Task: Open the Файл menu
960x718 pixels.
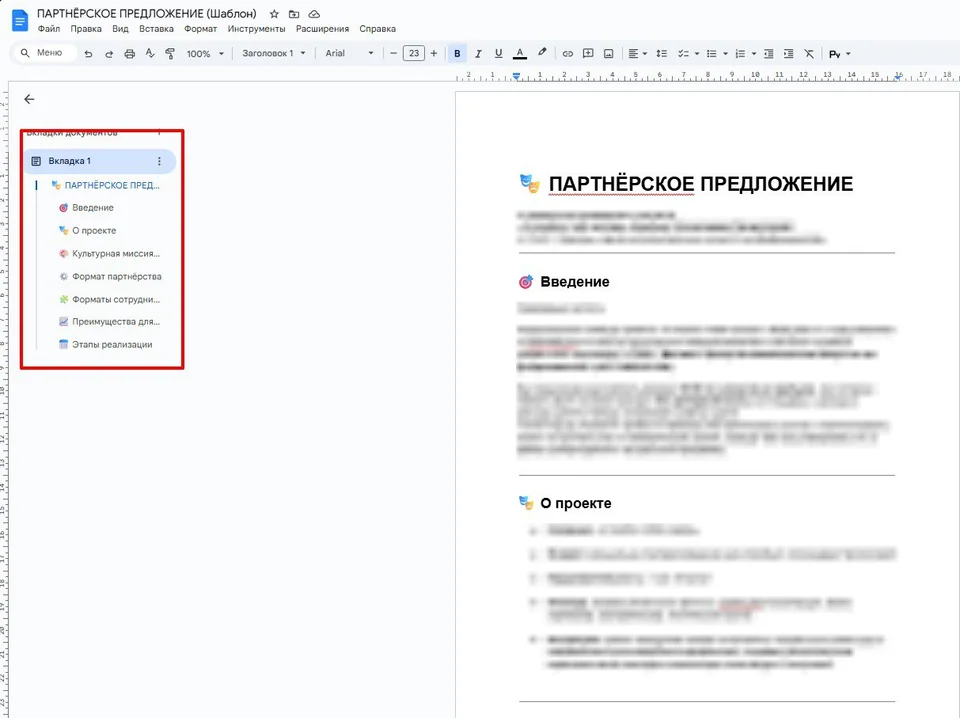Action: click(48, 29)
